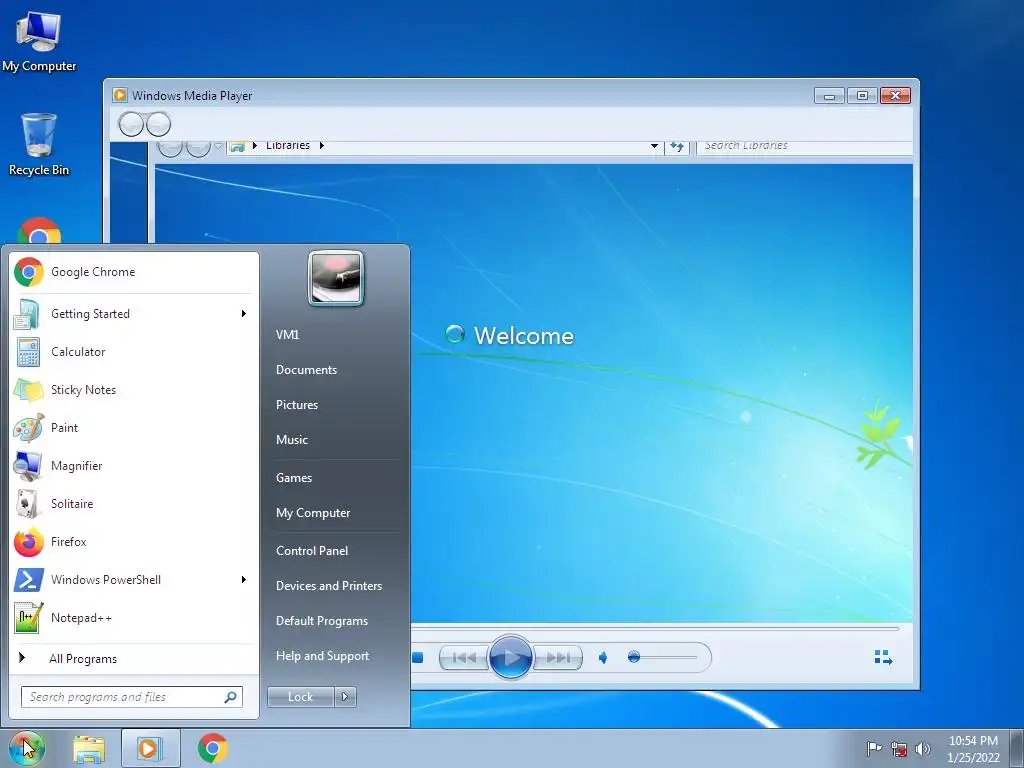The height and width of the screenshot is (768, 1024).
Task: Launch Notepad++ from the Start menu
Action: (135, 617)
